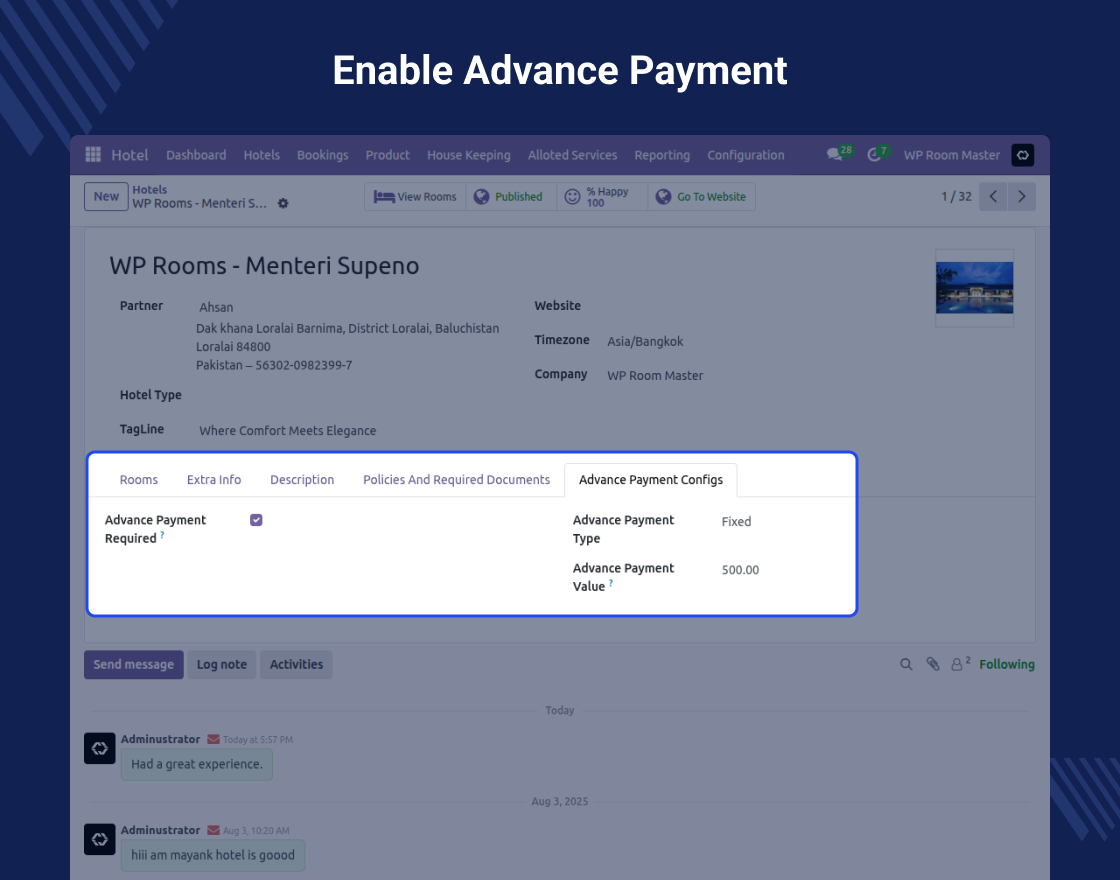Toggle the Published status button

(508, 197)
